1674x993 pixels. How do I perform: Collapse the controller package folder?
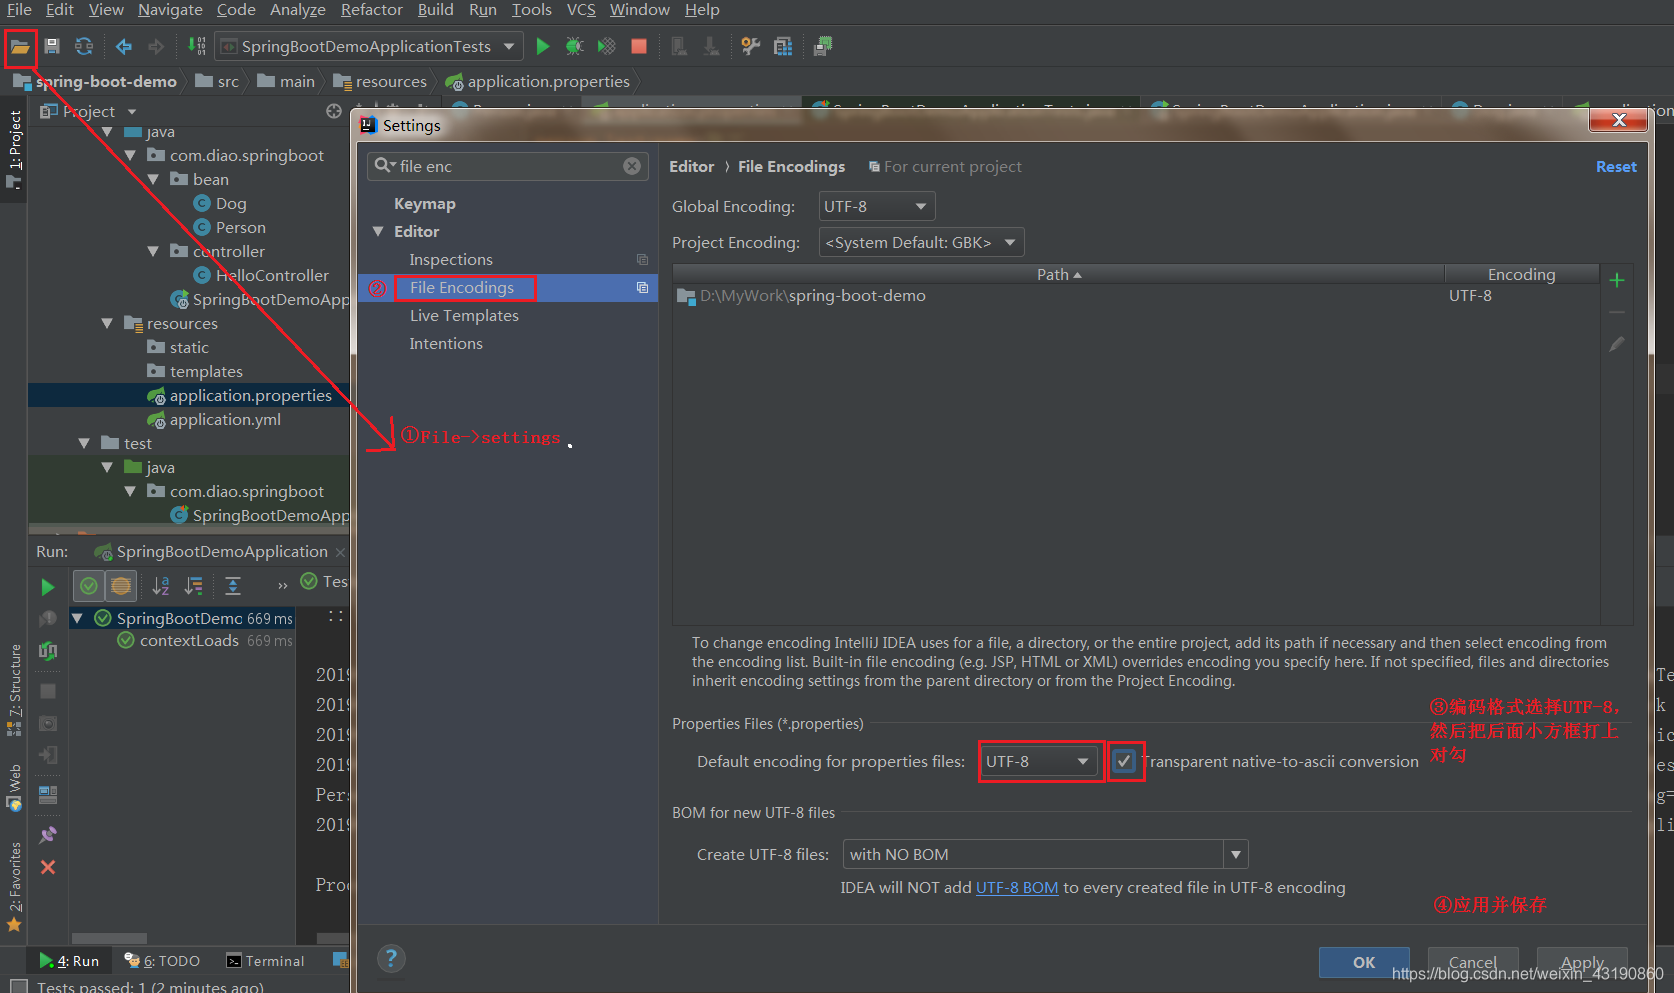point(153,251)
